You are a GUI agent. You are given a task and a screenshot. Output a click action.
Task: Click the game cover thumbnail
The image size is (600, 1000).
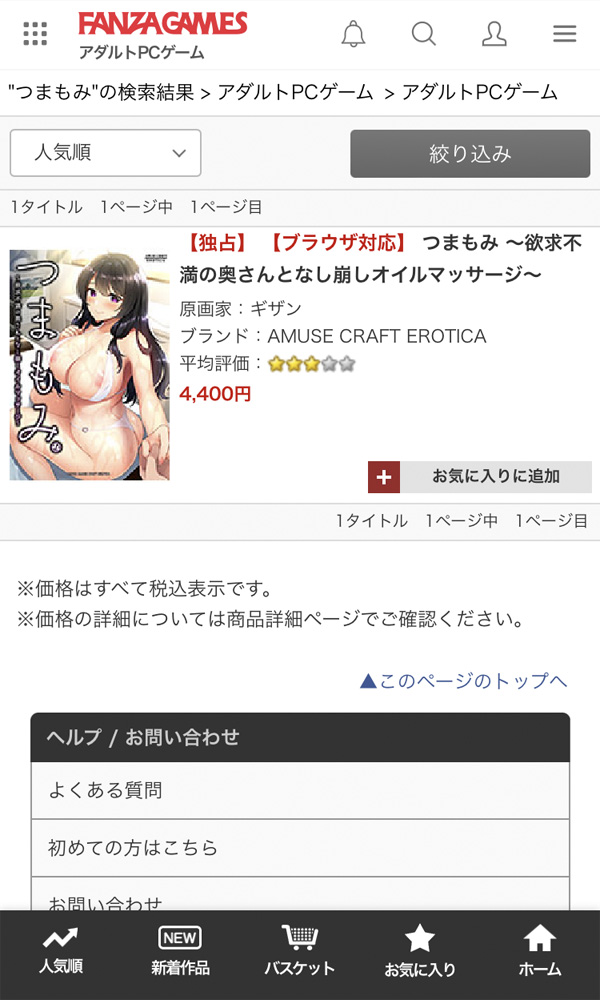[x=89, y=365]
